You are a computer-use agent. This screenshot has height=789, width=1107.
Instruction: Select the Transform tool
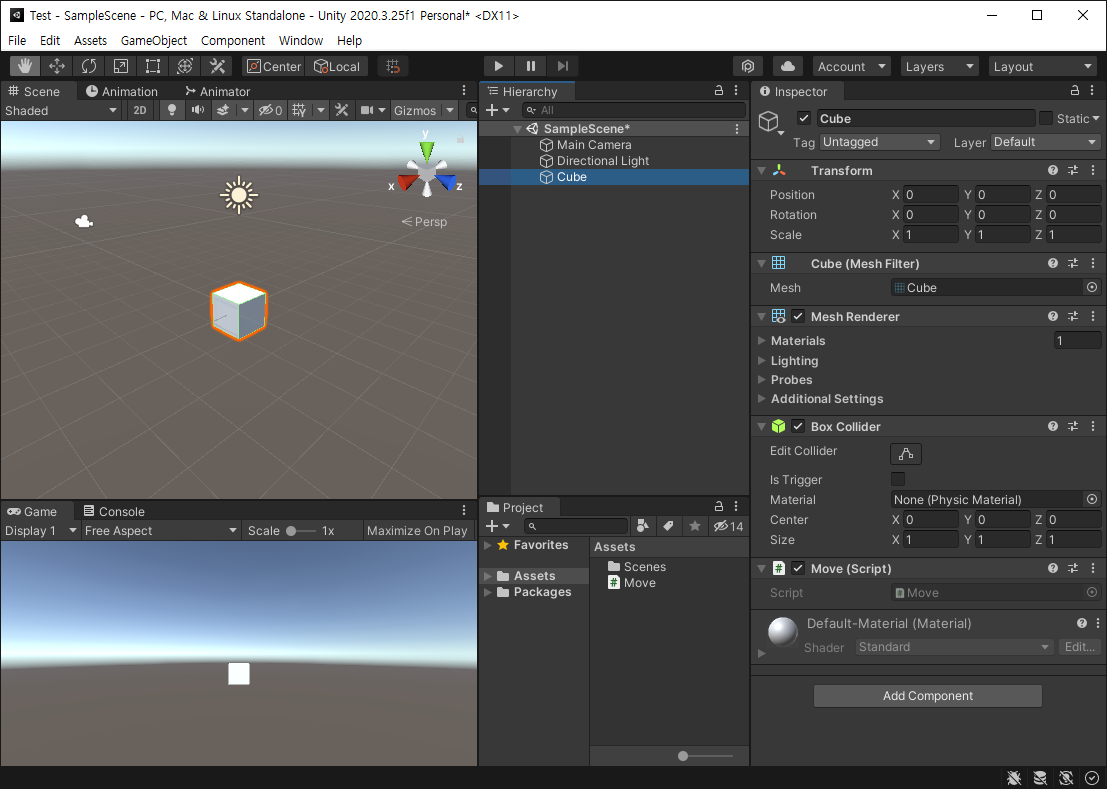click(185, 66)
